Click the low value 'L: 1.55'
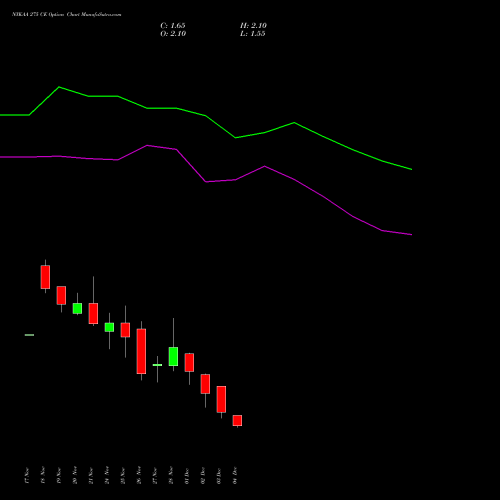500x500 pixels. (x=253, y=34)
